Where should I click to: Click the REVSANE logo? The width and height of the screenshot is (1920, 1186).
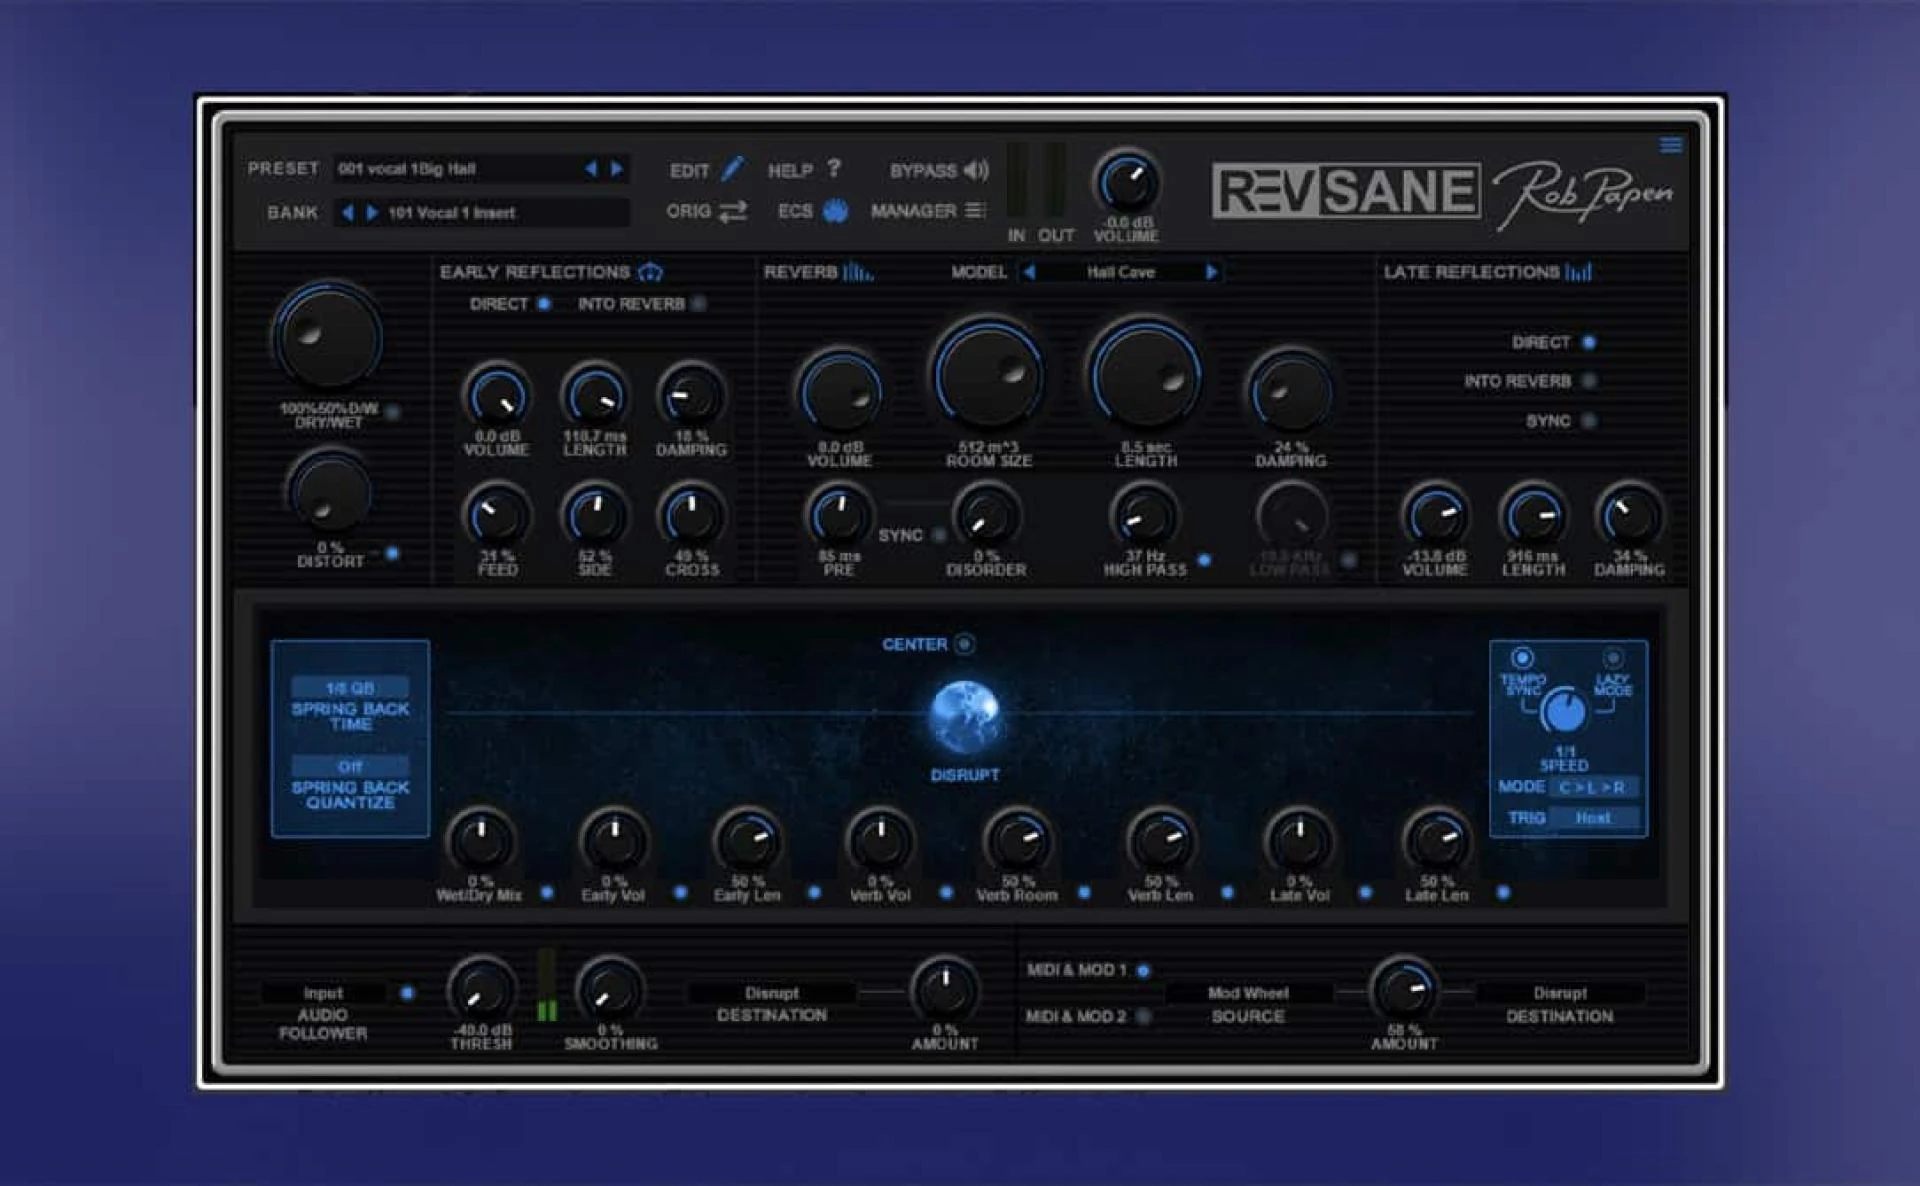[1346, 191]
